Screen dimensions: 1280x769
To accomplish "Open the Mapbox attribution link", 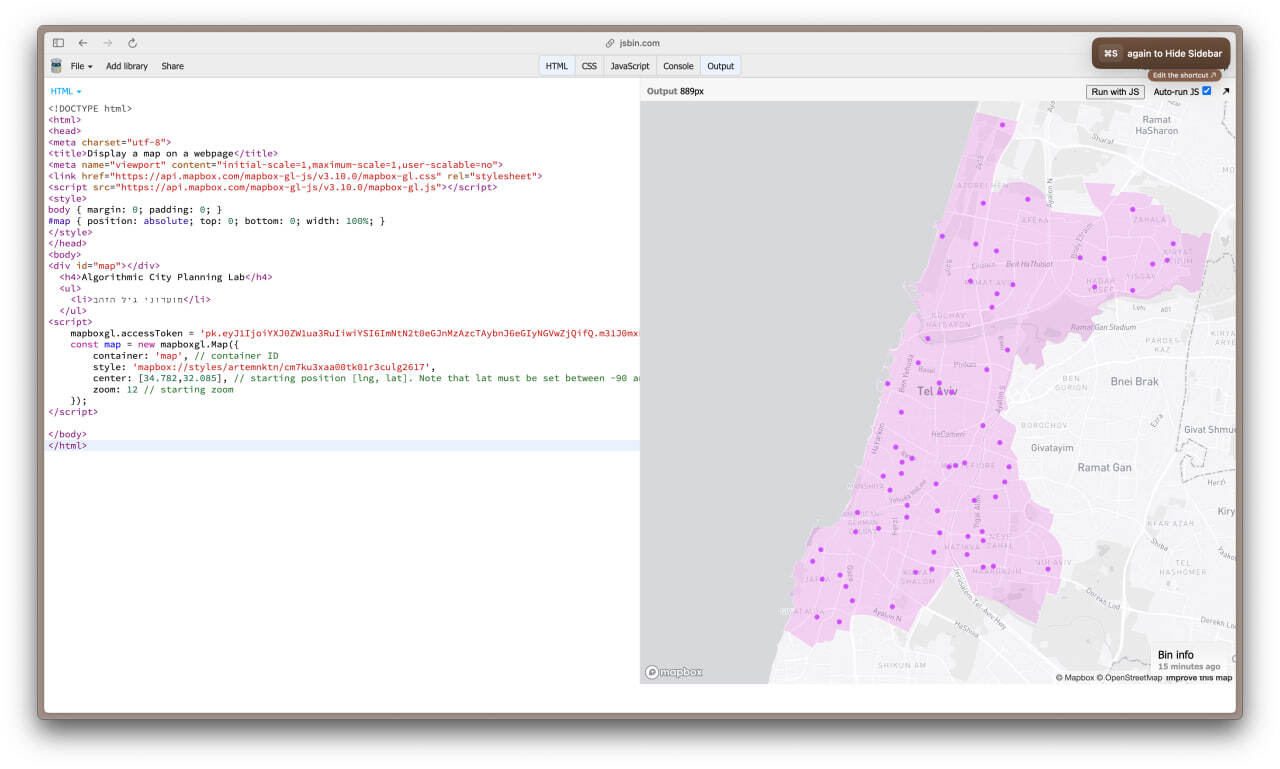I will click(1075, 678).
